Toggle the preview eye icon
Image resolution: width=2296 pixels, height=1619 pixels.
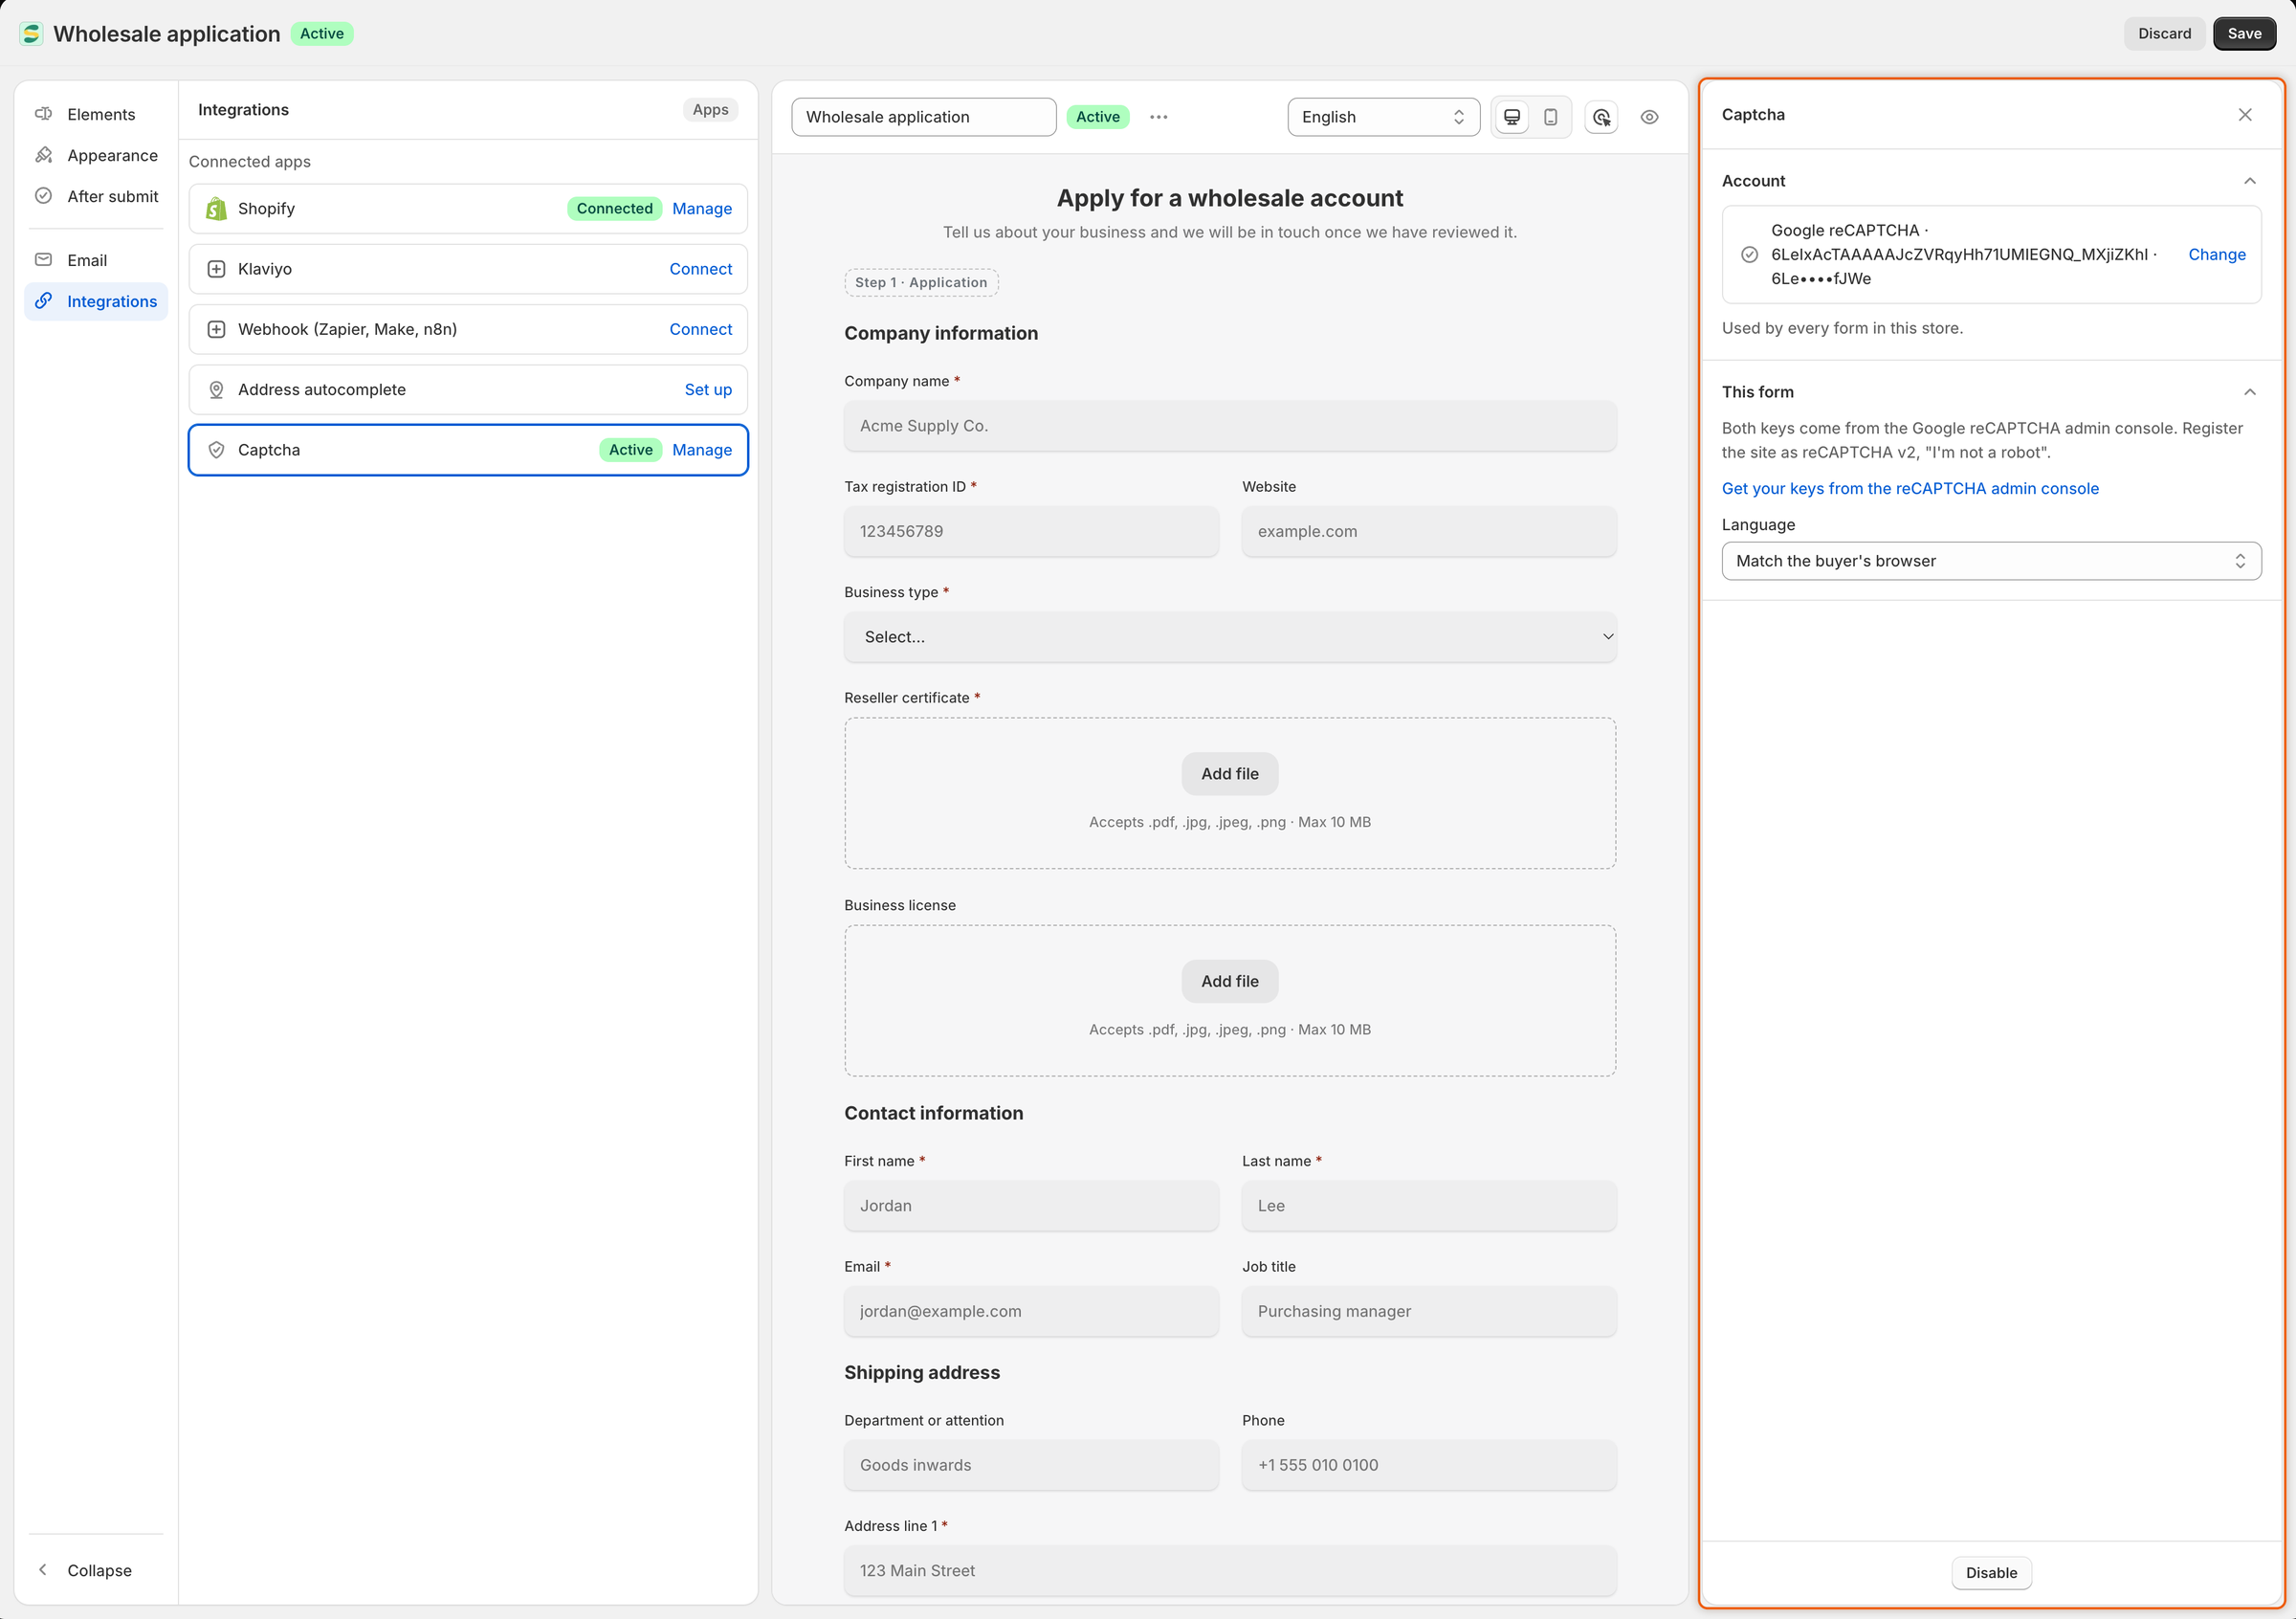(x=1649, y=117)
